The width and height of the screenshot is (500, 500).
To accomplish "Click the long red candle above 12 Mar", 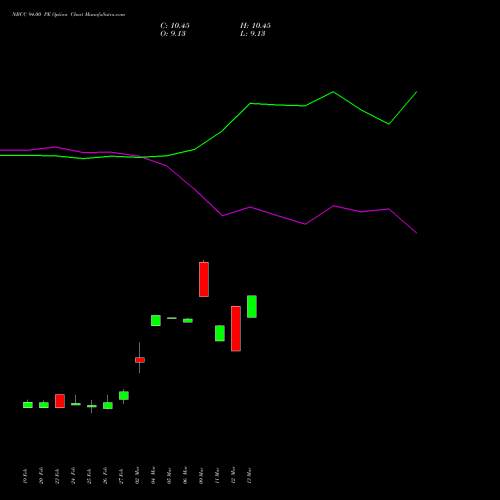I will (236, 329).
